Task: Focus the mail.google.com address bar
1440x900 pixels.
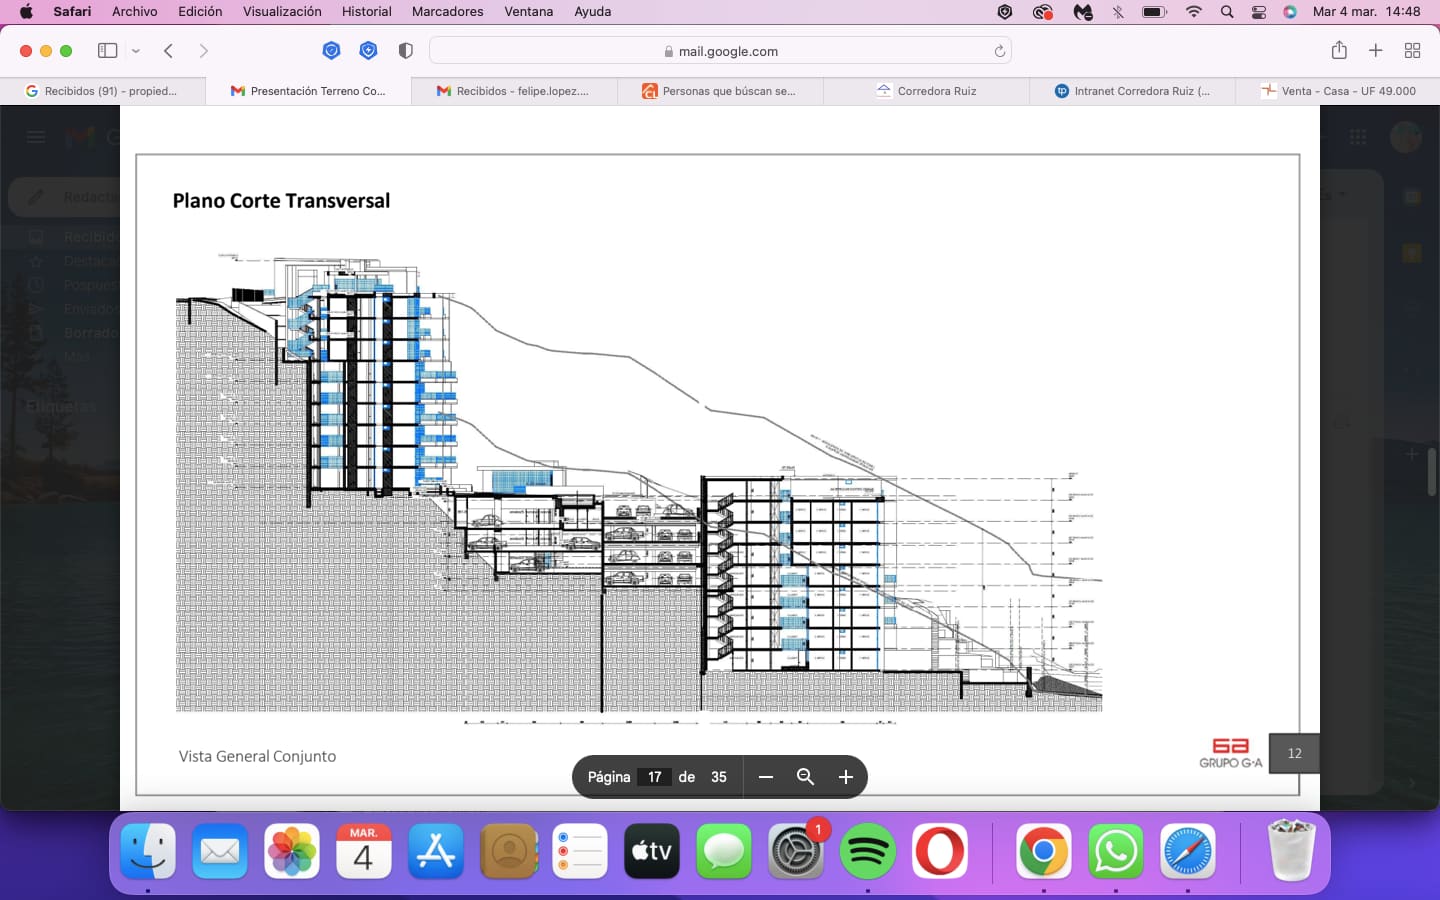Action: [720, 51]
